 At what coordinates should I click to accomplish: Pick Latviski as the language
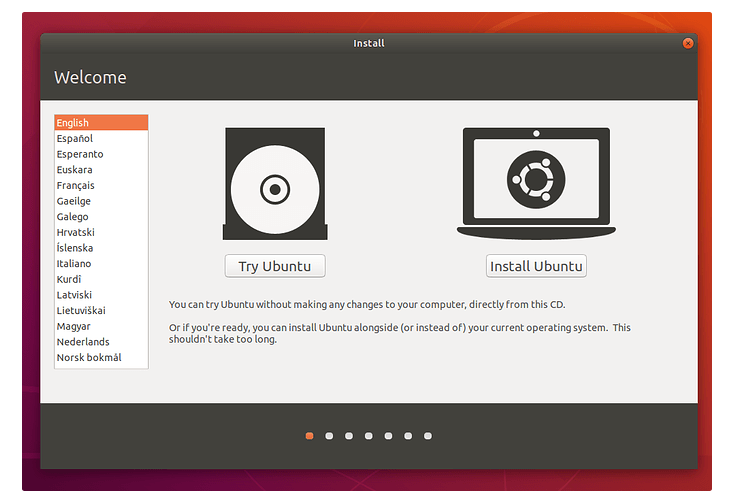click(101, 295)
